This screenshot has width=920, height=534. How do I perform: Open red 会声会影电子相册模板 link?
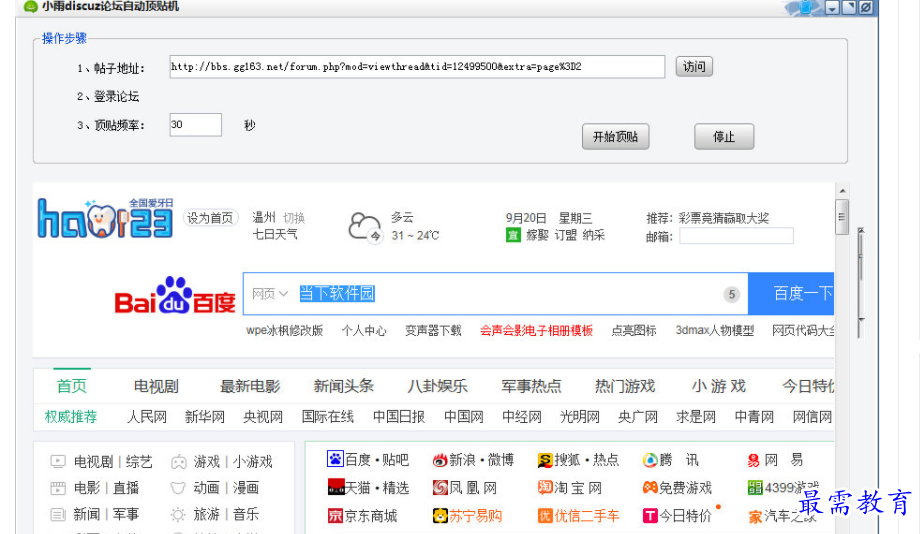pos(536,330)
